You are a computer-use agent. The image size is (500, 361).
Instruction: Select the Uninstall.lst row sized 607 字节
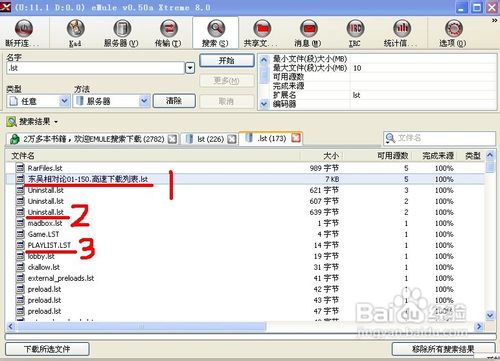pos(245,201)
